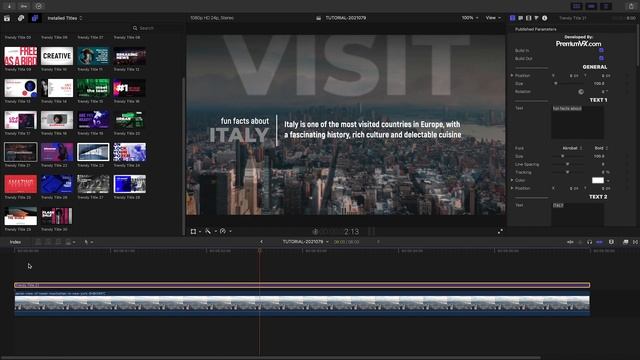Toggle the headphones solo icon
Image resolution: width=640 pixels, height=360 pixels.
pyautogui.click(x=589, y=242)
